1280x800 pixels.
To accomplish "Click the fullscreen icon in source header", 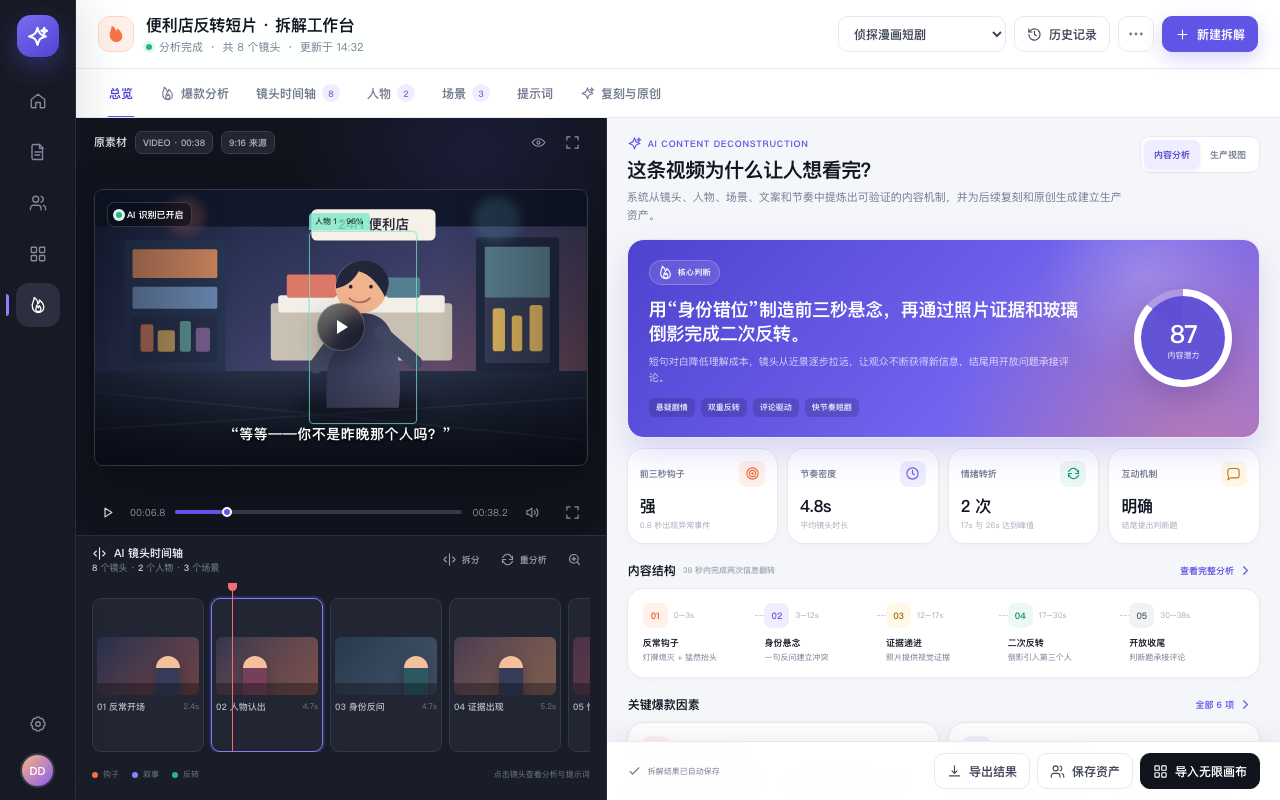I will point(572,143).
